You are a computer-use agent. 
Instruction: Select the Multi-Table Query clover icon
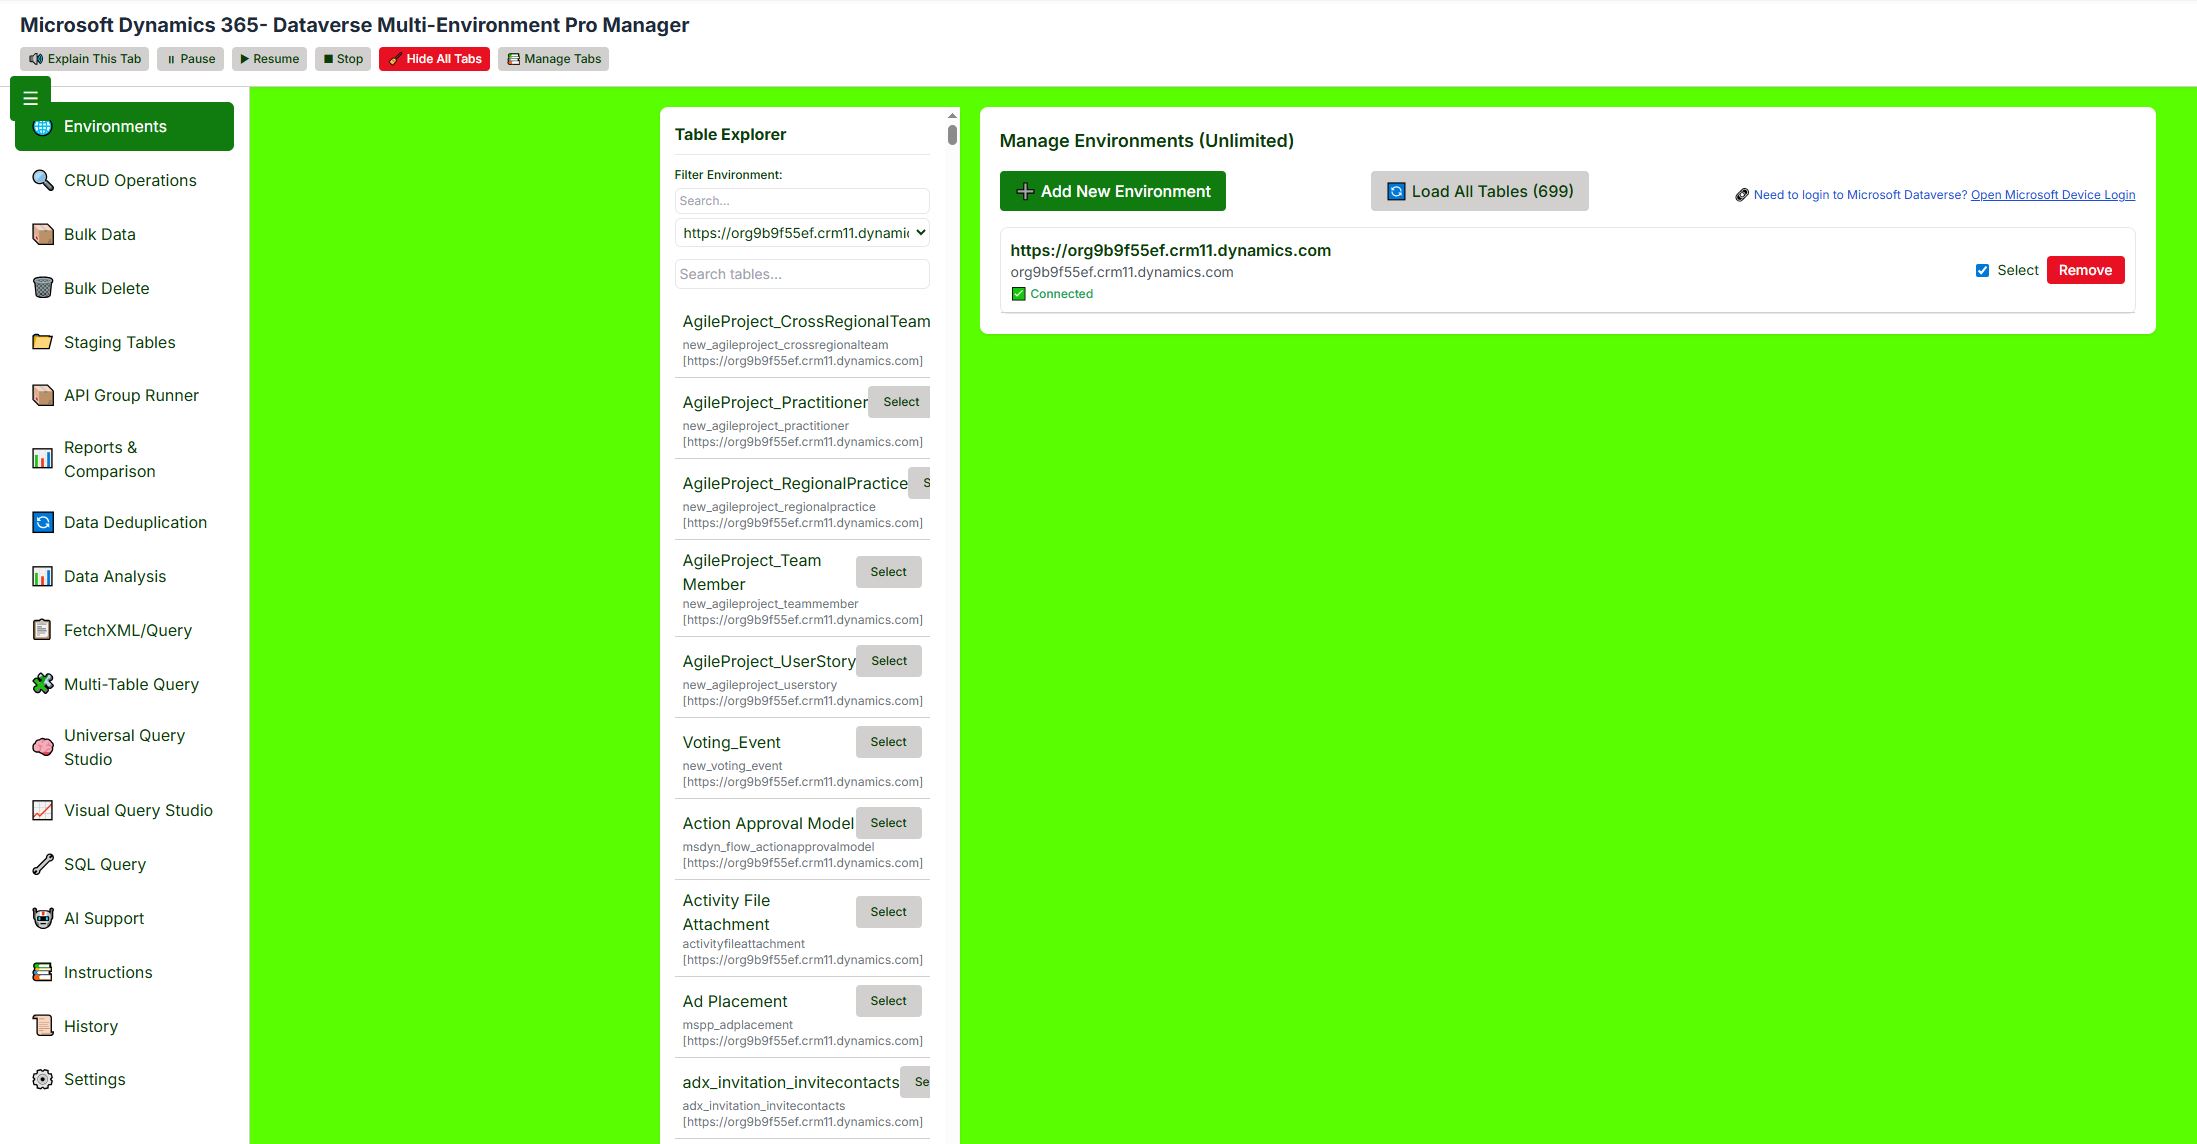click(x=41, y=683)
